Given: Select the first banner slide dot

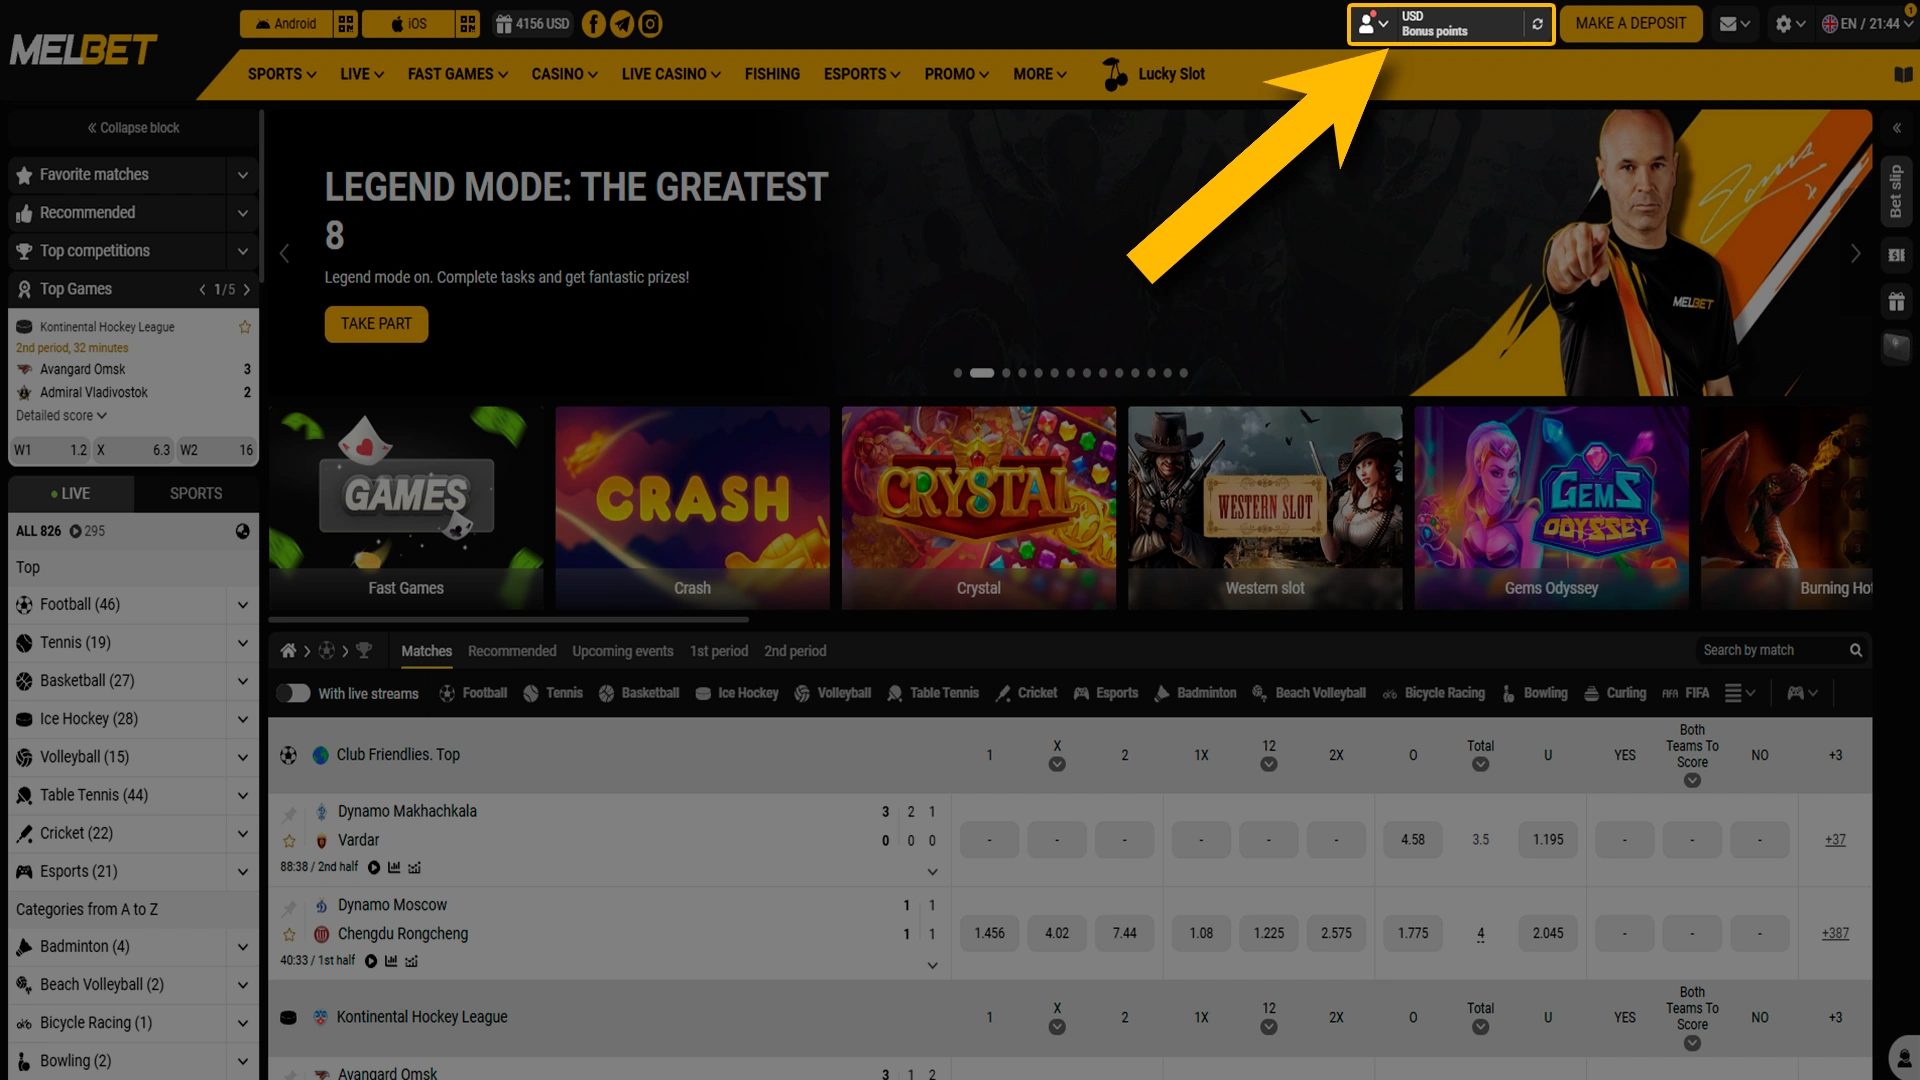Looking at the screenshot, I should [958, 373].
